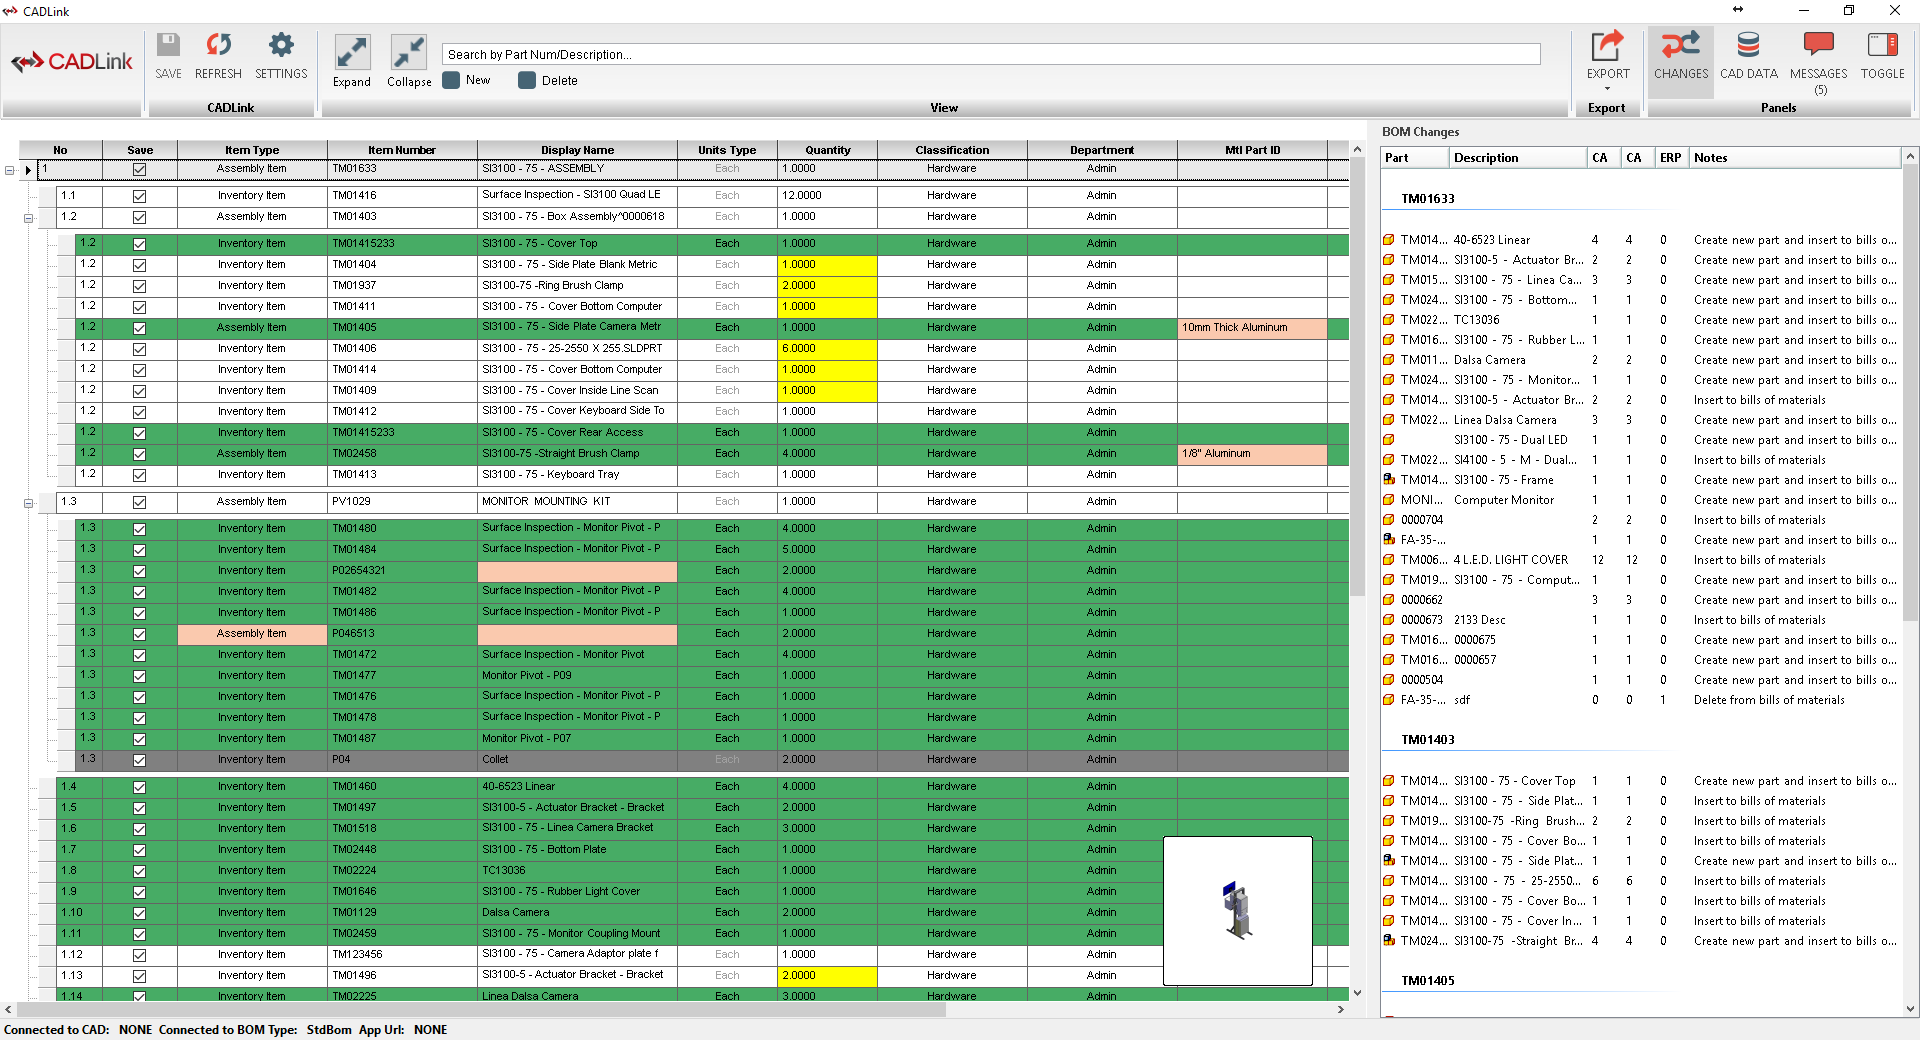Open SETTINGS gear icon

pyautogui.click(x=281, y=45)
